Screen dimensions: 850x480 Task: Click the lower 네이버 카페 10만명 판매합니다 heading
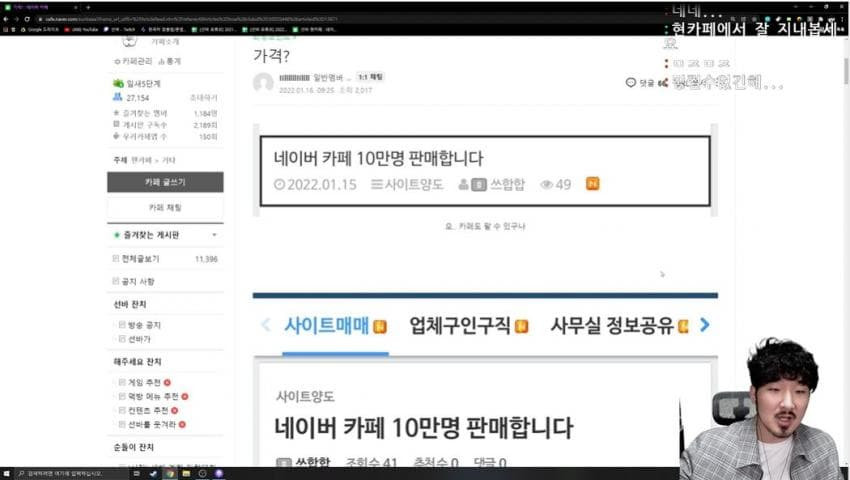pyautogui.click(x=423, y=427)
